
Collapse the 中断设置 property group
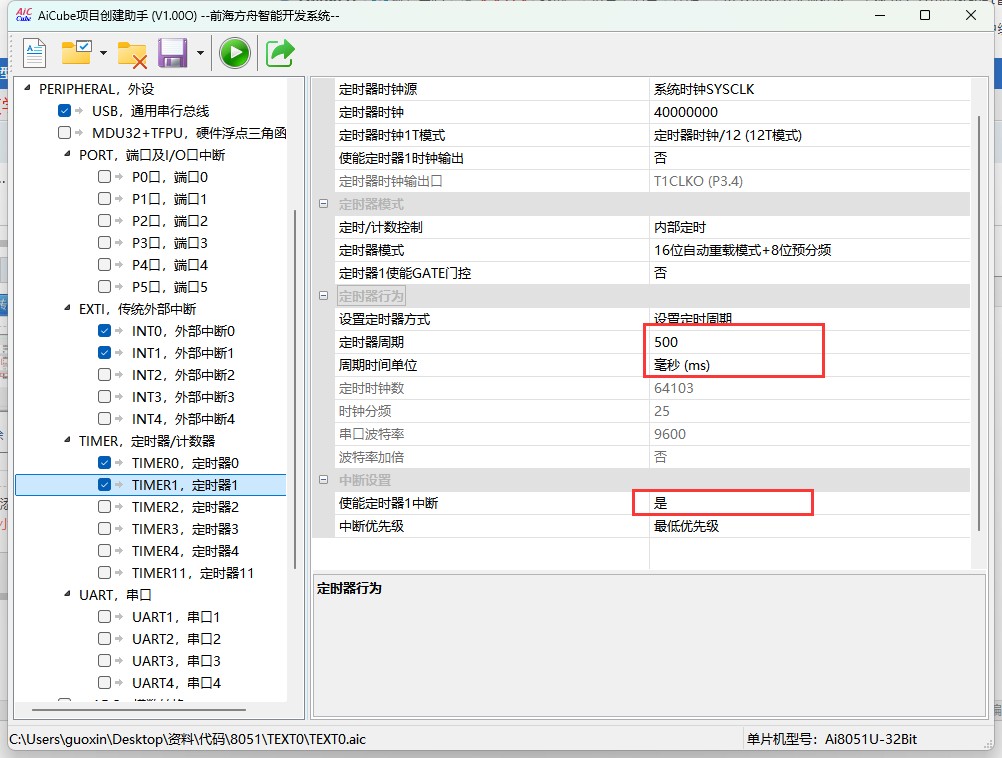(323, 480)
